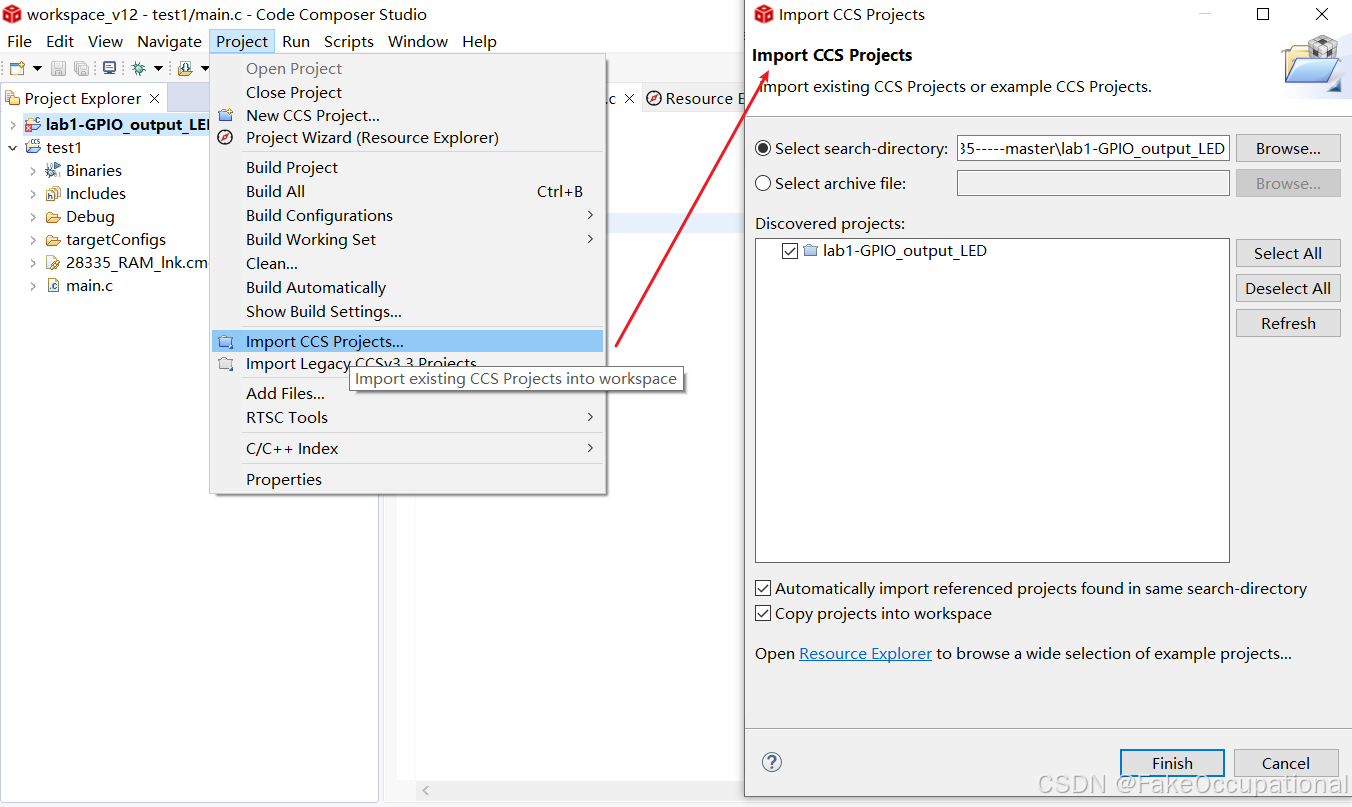The height and width of the screenshot is (807, 1352).
Task: Click the Import CCS Projects menu icon
Action: point(226,342)
